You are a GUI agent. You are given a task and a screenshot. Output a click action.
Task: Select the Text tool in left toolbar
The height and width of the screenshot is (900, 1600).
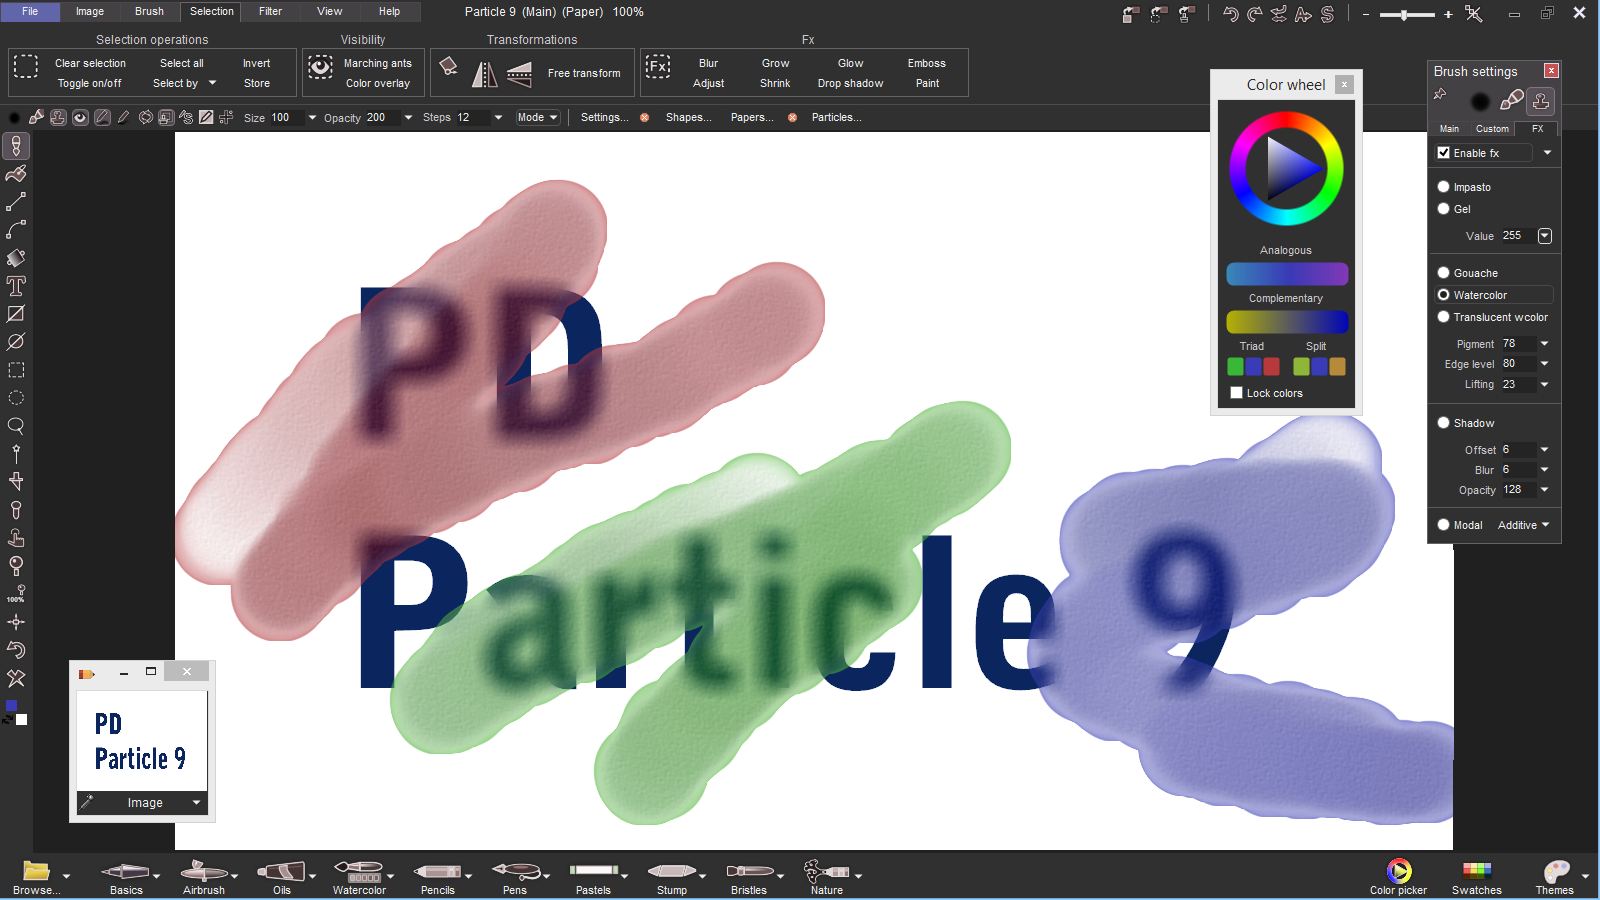pos(16,286)
